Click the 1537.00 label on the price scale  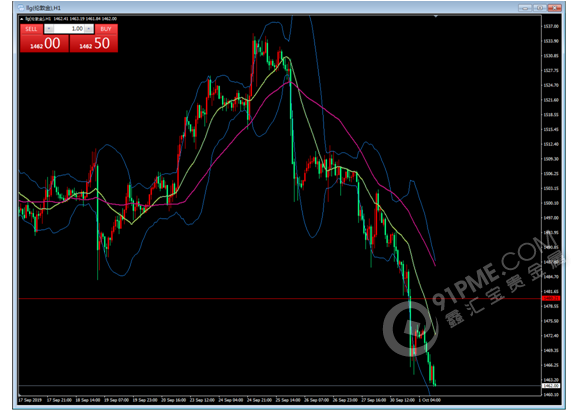(551, 26)
